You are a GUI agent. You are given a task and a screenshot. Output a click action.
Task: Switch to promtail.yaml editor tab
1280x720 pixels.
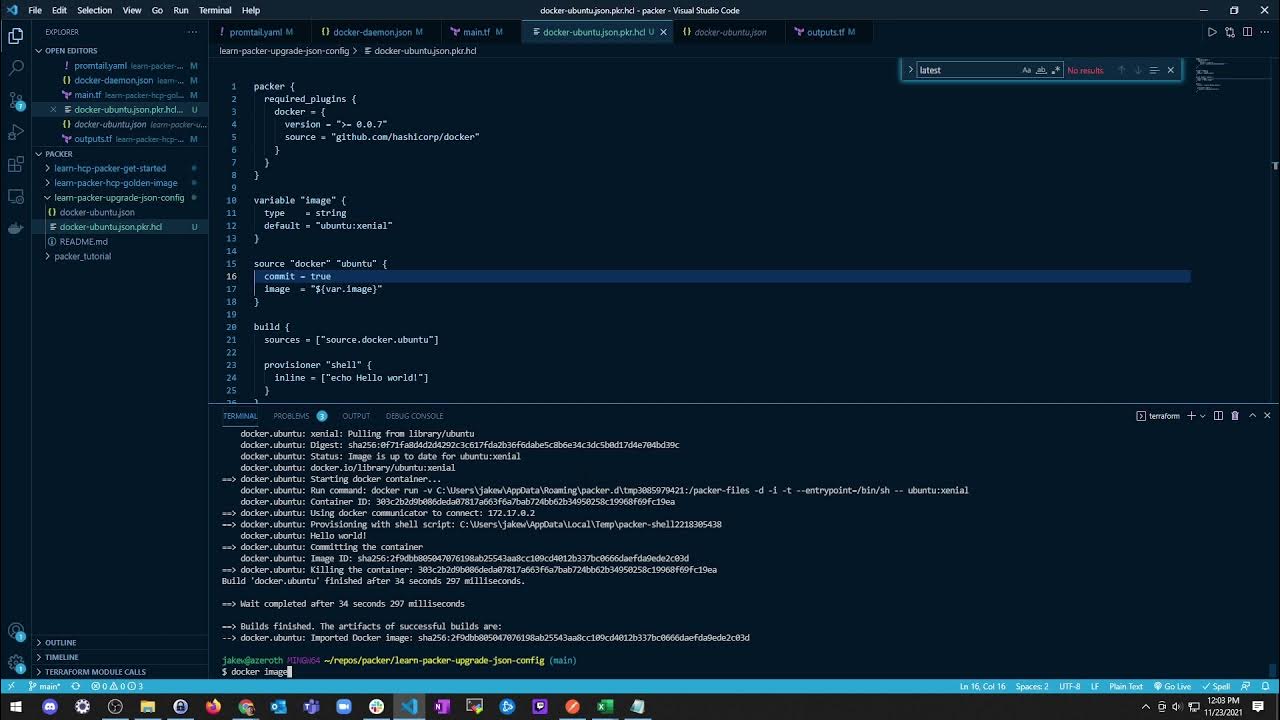(255, 32)
